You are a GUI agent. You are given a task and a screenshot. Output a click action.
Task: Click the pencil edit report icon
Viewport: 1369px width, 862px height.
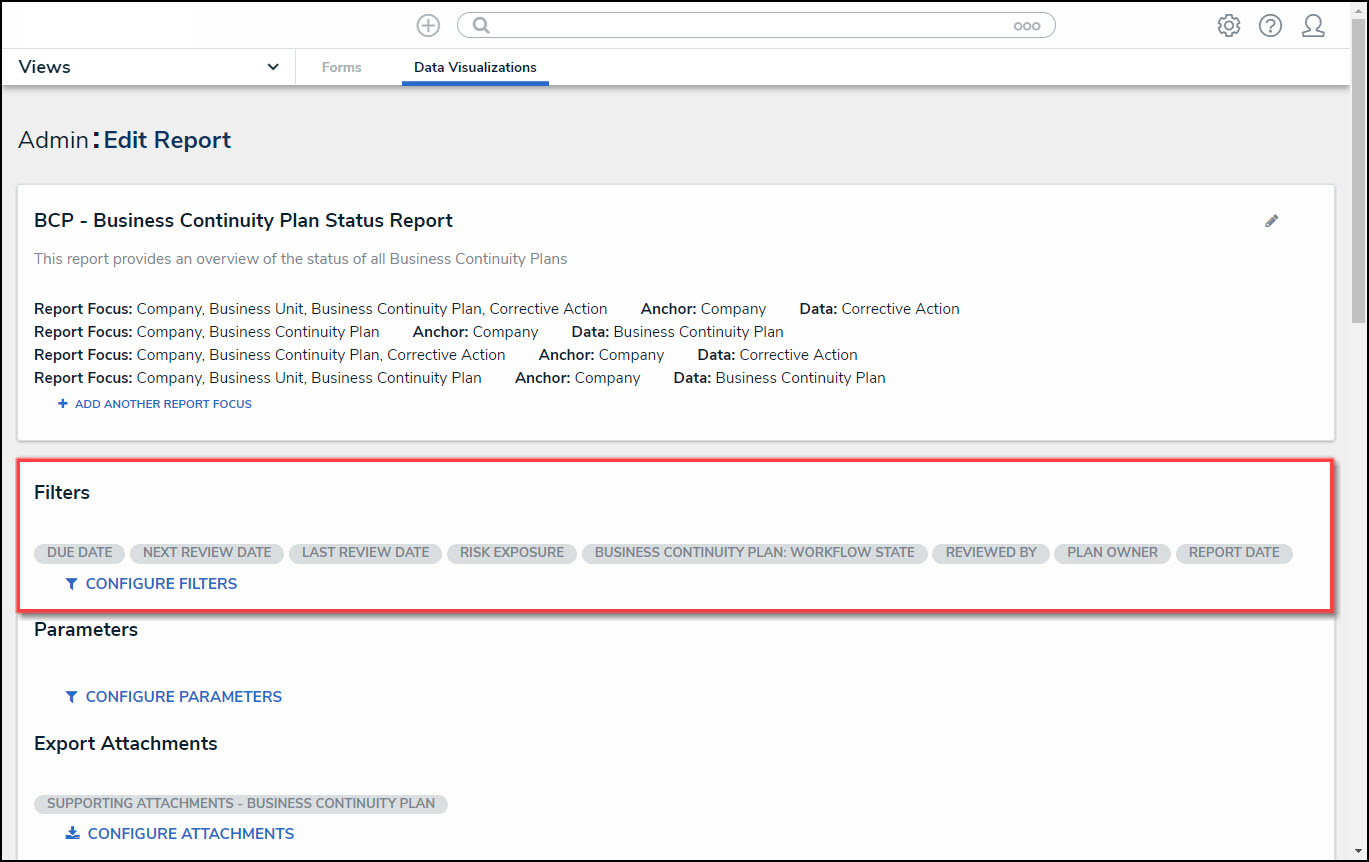coord(1271,221)
